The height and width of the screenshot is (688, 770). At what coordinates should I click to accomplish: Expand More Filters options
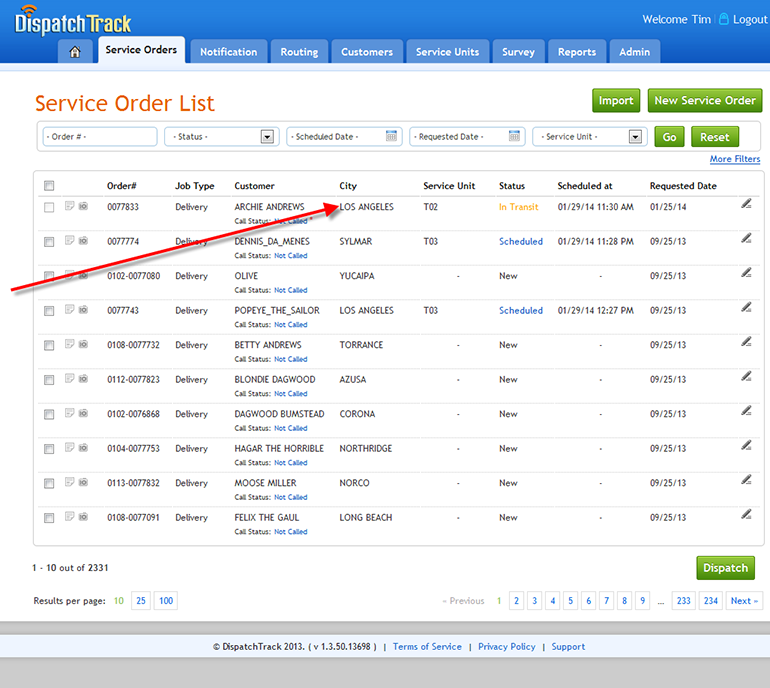[x=734, y=160]
